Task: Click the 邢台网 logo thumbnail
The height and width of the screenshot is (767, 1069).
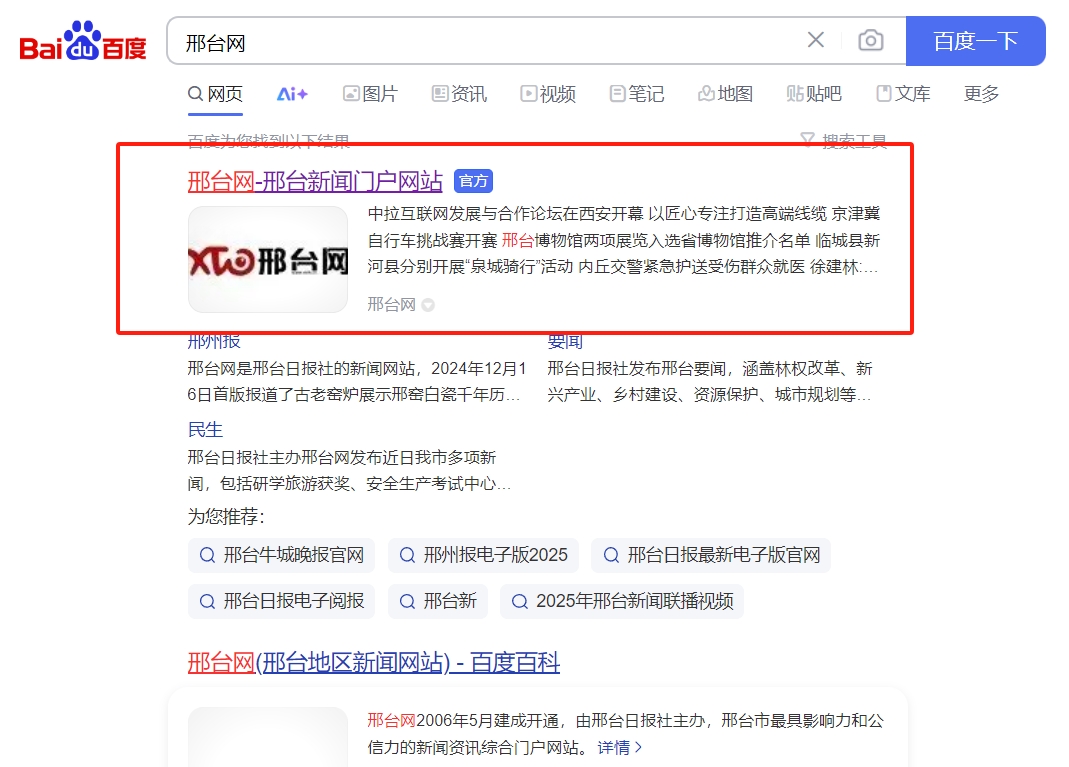Action: tap(268, 259)
